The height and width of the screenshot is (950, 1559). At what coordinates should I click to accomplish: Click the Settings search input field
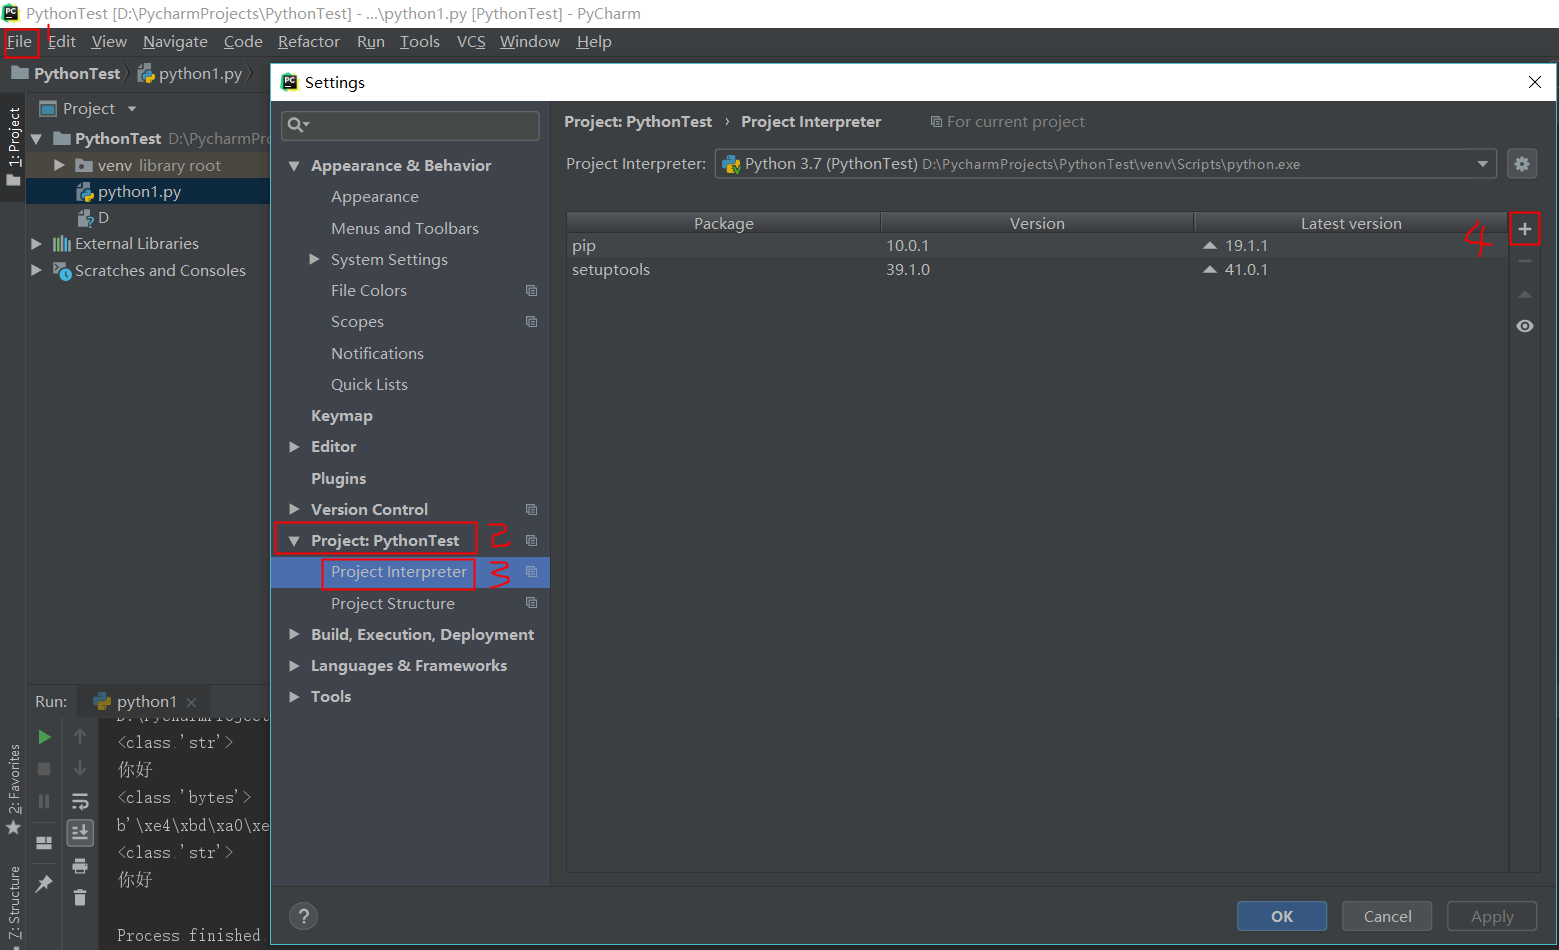[410, 125]
